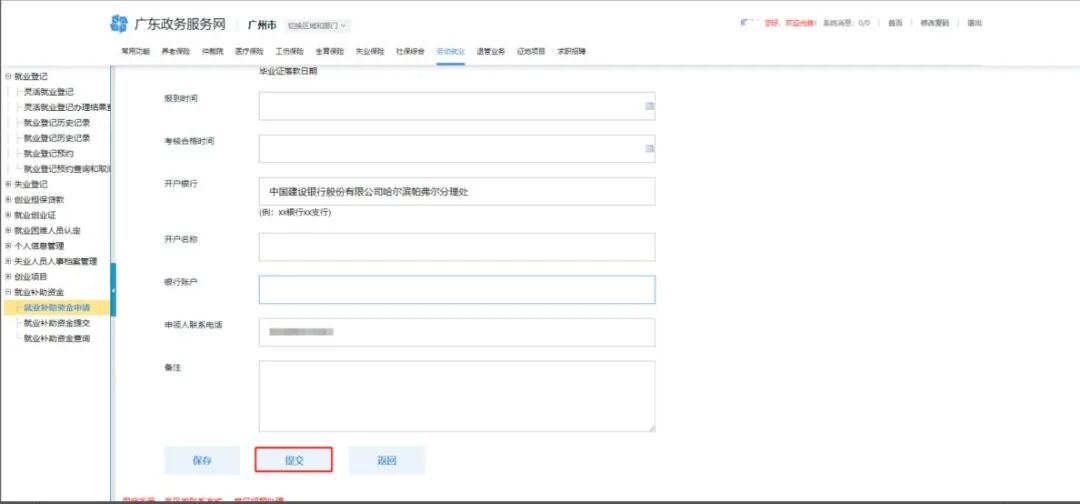Click the 银行账户 input field

click(x=457, y=290)
